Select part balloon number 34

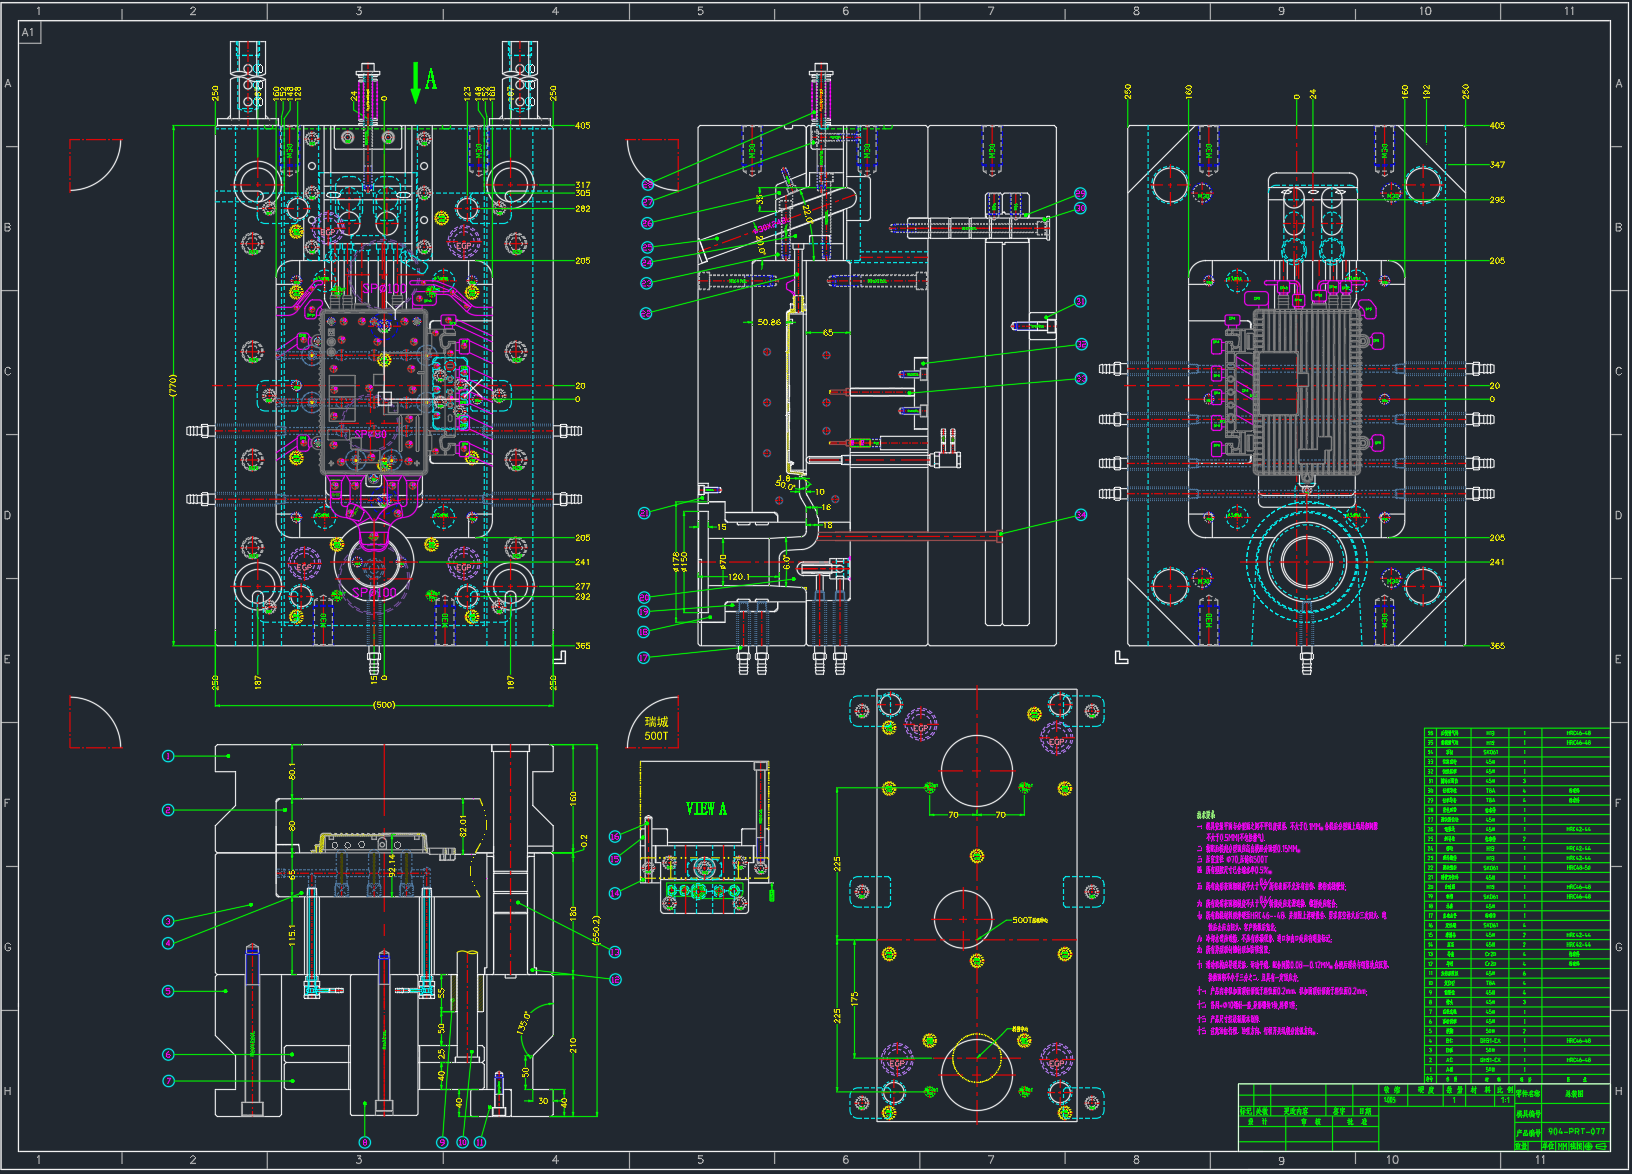[1081, 515]
